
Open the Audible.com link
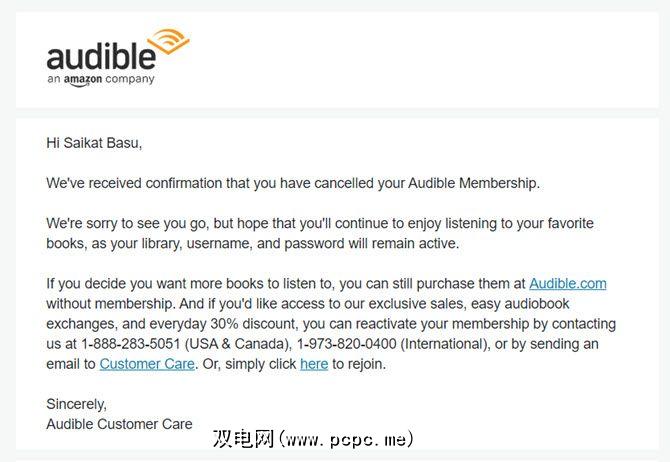pyautogui.click(x=567, y=283)
